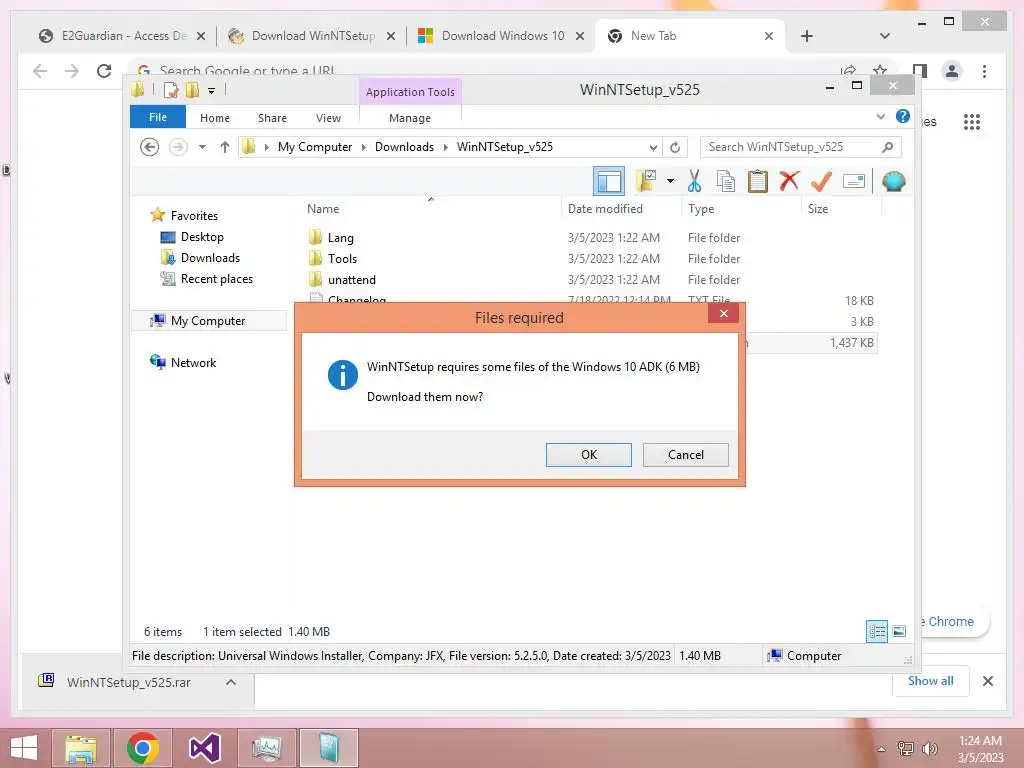The image size is (1024, 768).
Task: Click Explorer forward navigation arrow
Action: [x=178, y=147]
